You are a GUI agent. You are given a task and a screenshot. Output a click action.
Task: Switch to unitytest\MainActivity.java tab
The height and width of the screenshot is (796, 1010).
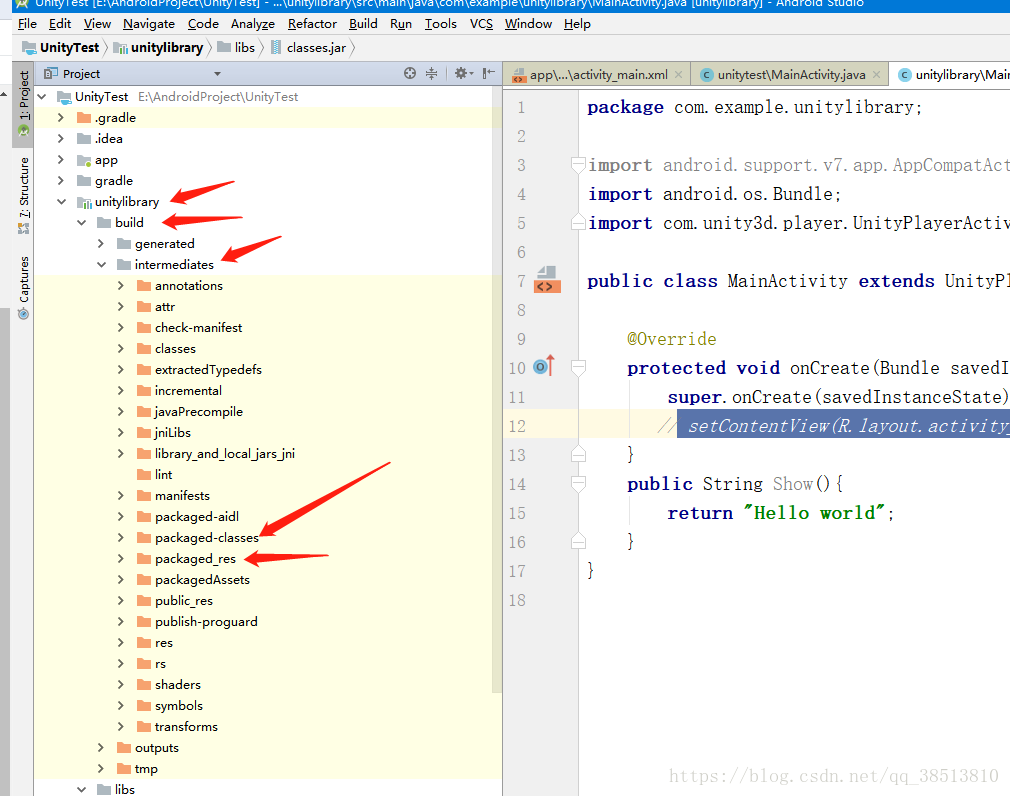click(791, 75)
